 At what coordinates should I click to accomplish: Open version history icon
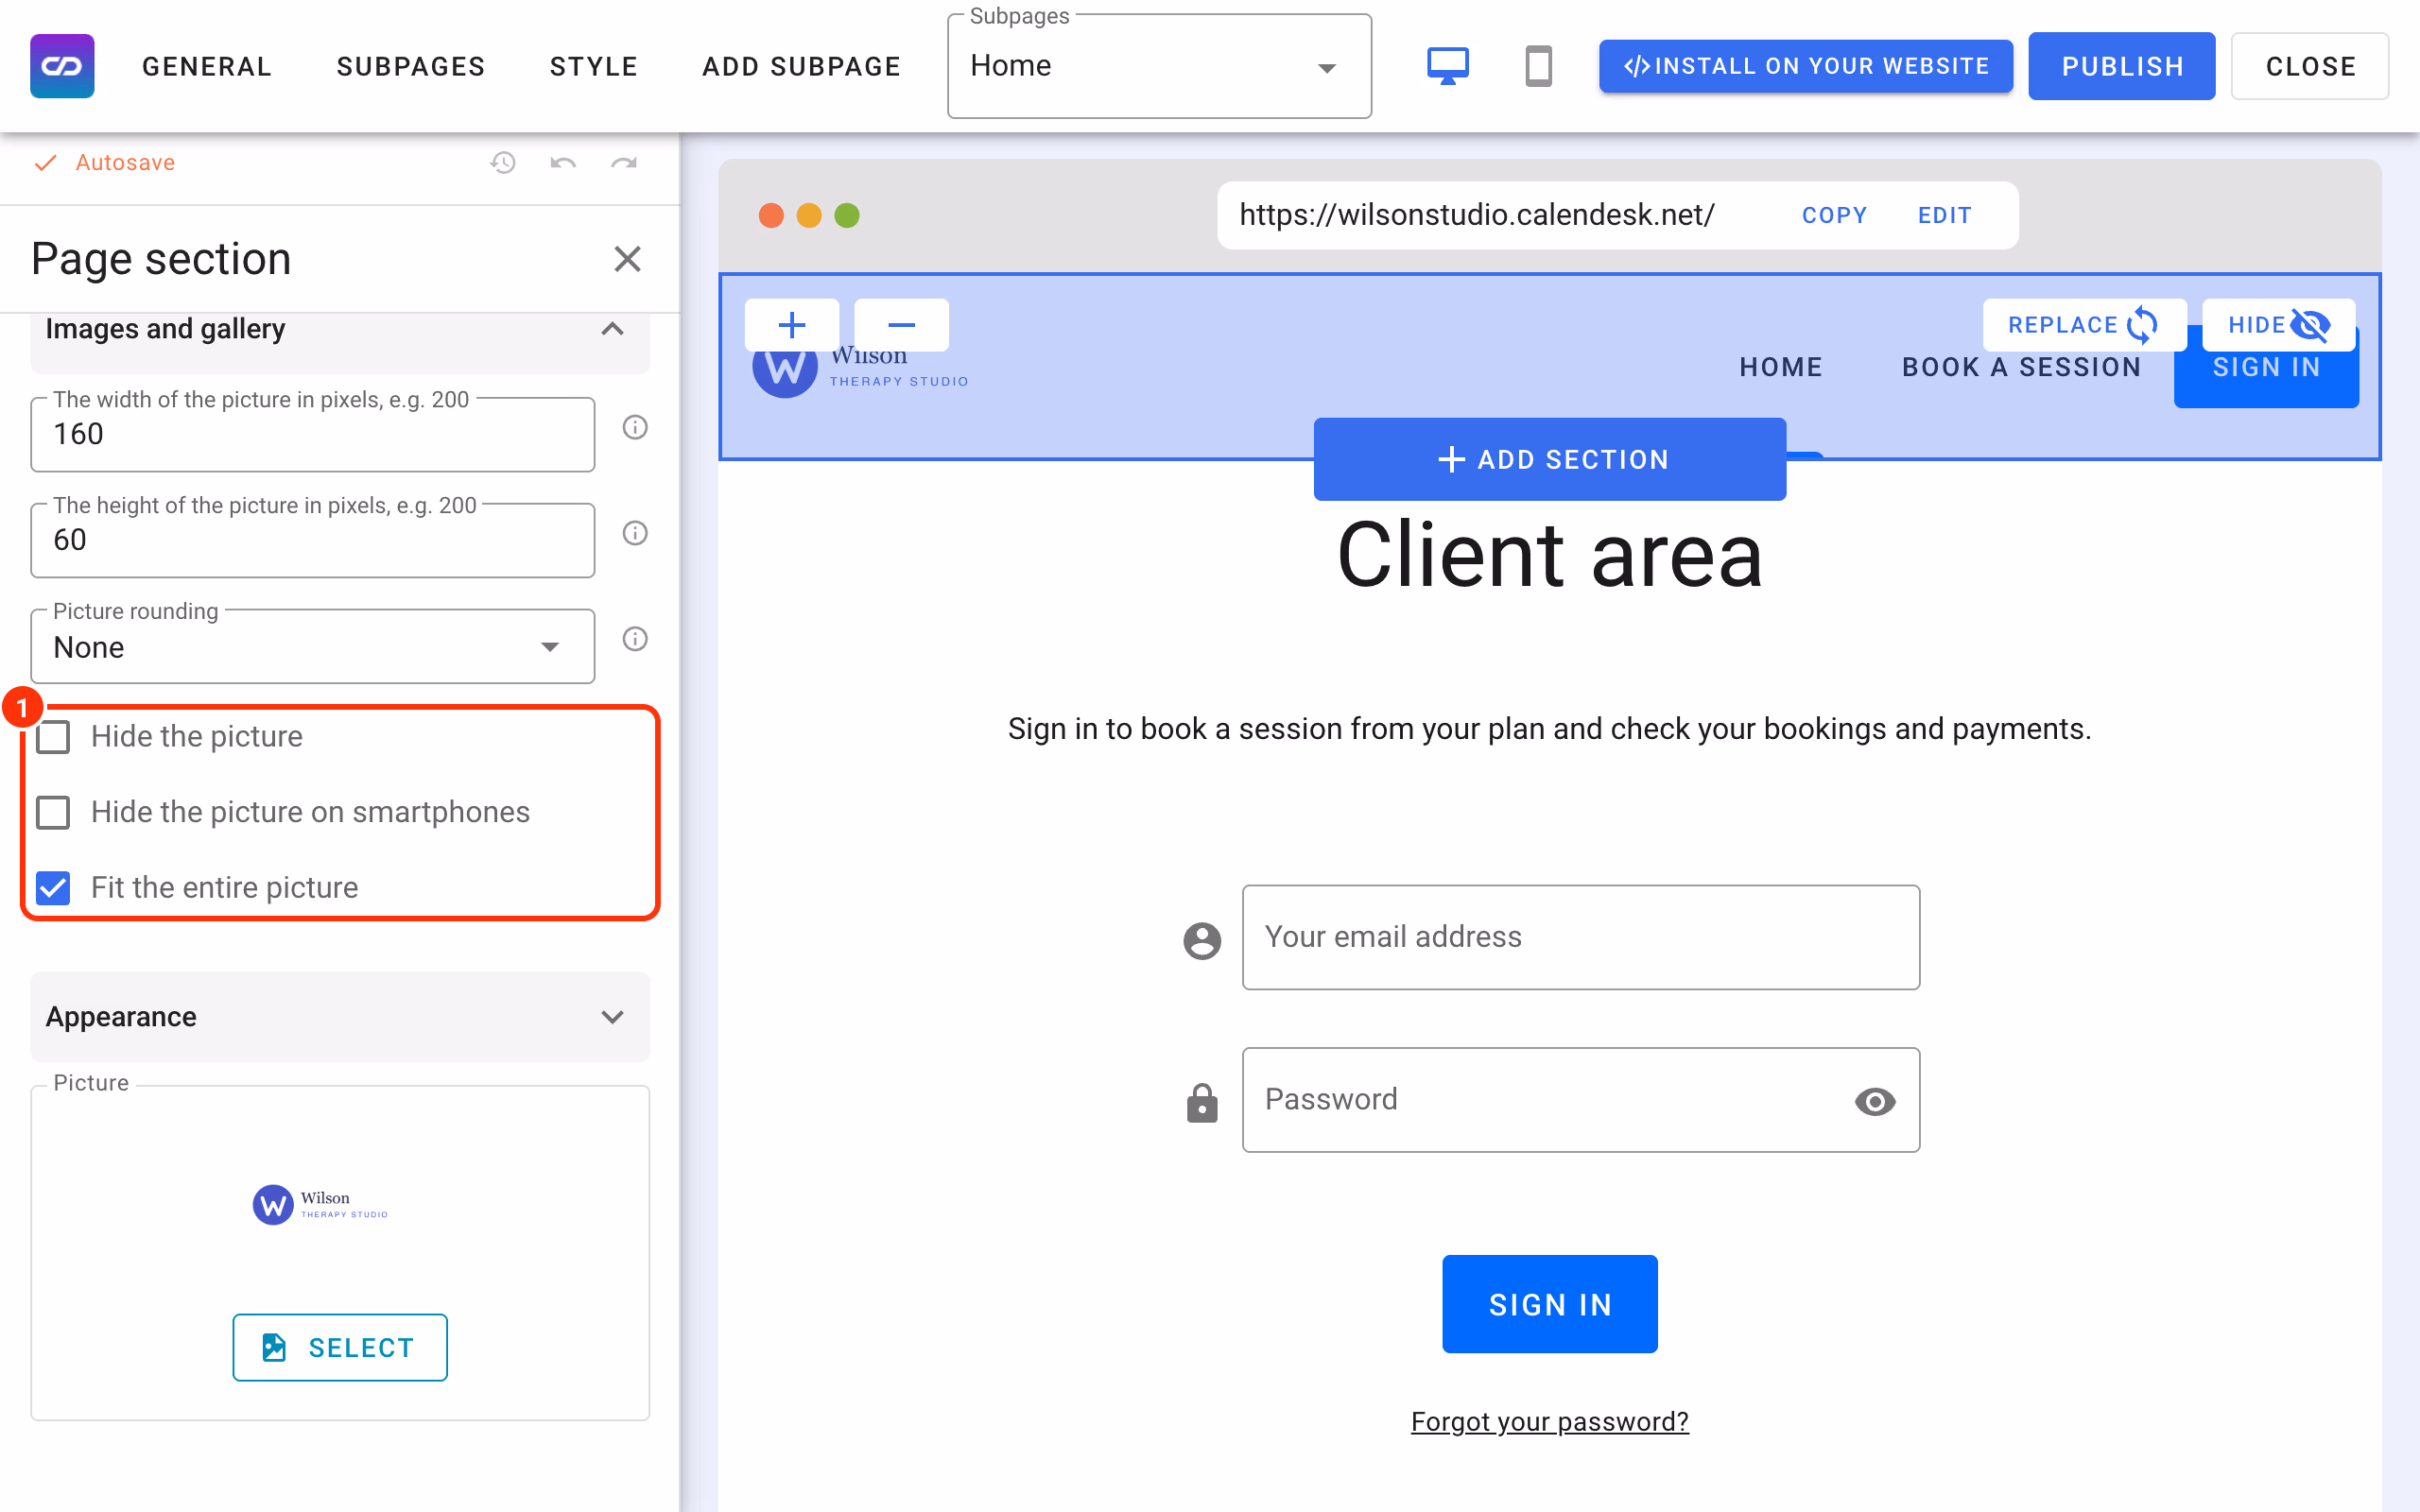(x=503, y=162)
